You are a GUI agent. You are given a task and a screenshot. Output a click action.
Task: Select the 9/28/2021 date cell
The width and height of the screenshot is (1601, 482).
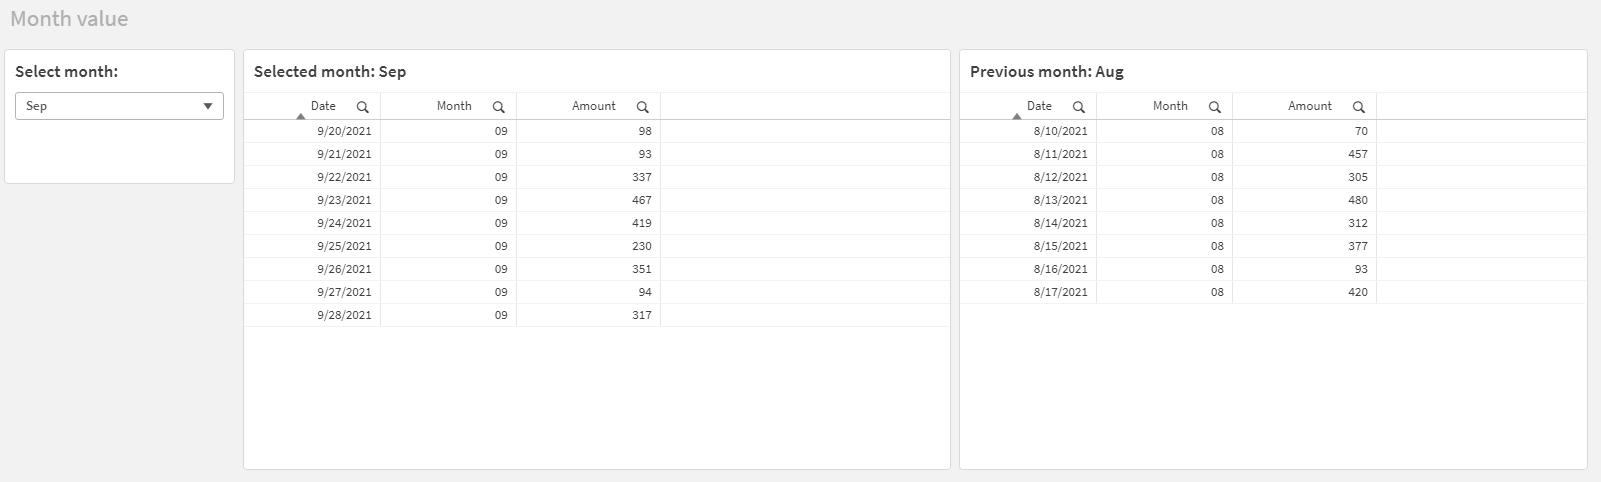tap(312, 315)
